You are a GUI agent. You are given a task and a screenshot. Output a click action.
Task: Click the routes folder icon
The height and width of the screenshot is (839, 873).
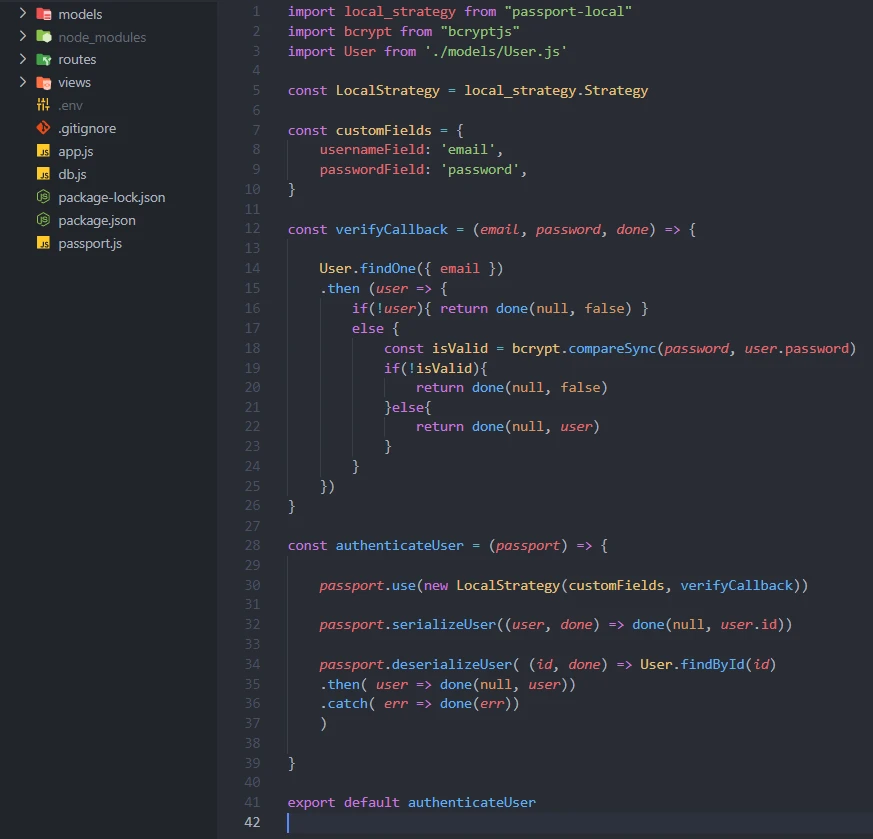click(x=42, y=59)
